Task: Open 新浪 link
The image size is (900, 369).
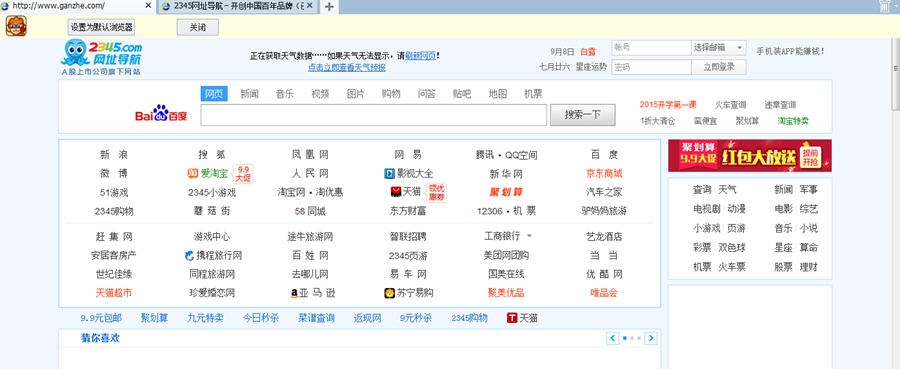Action: click(x=114, y=155)
